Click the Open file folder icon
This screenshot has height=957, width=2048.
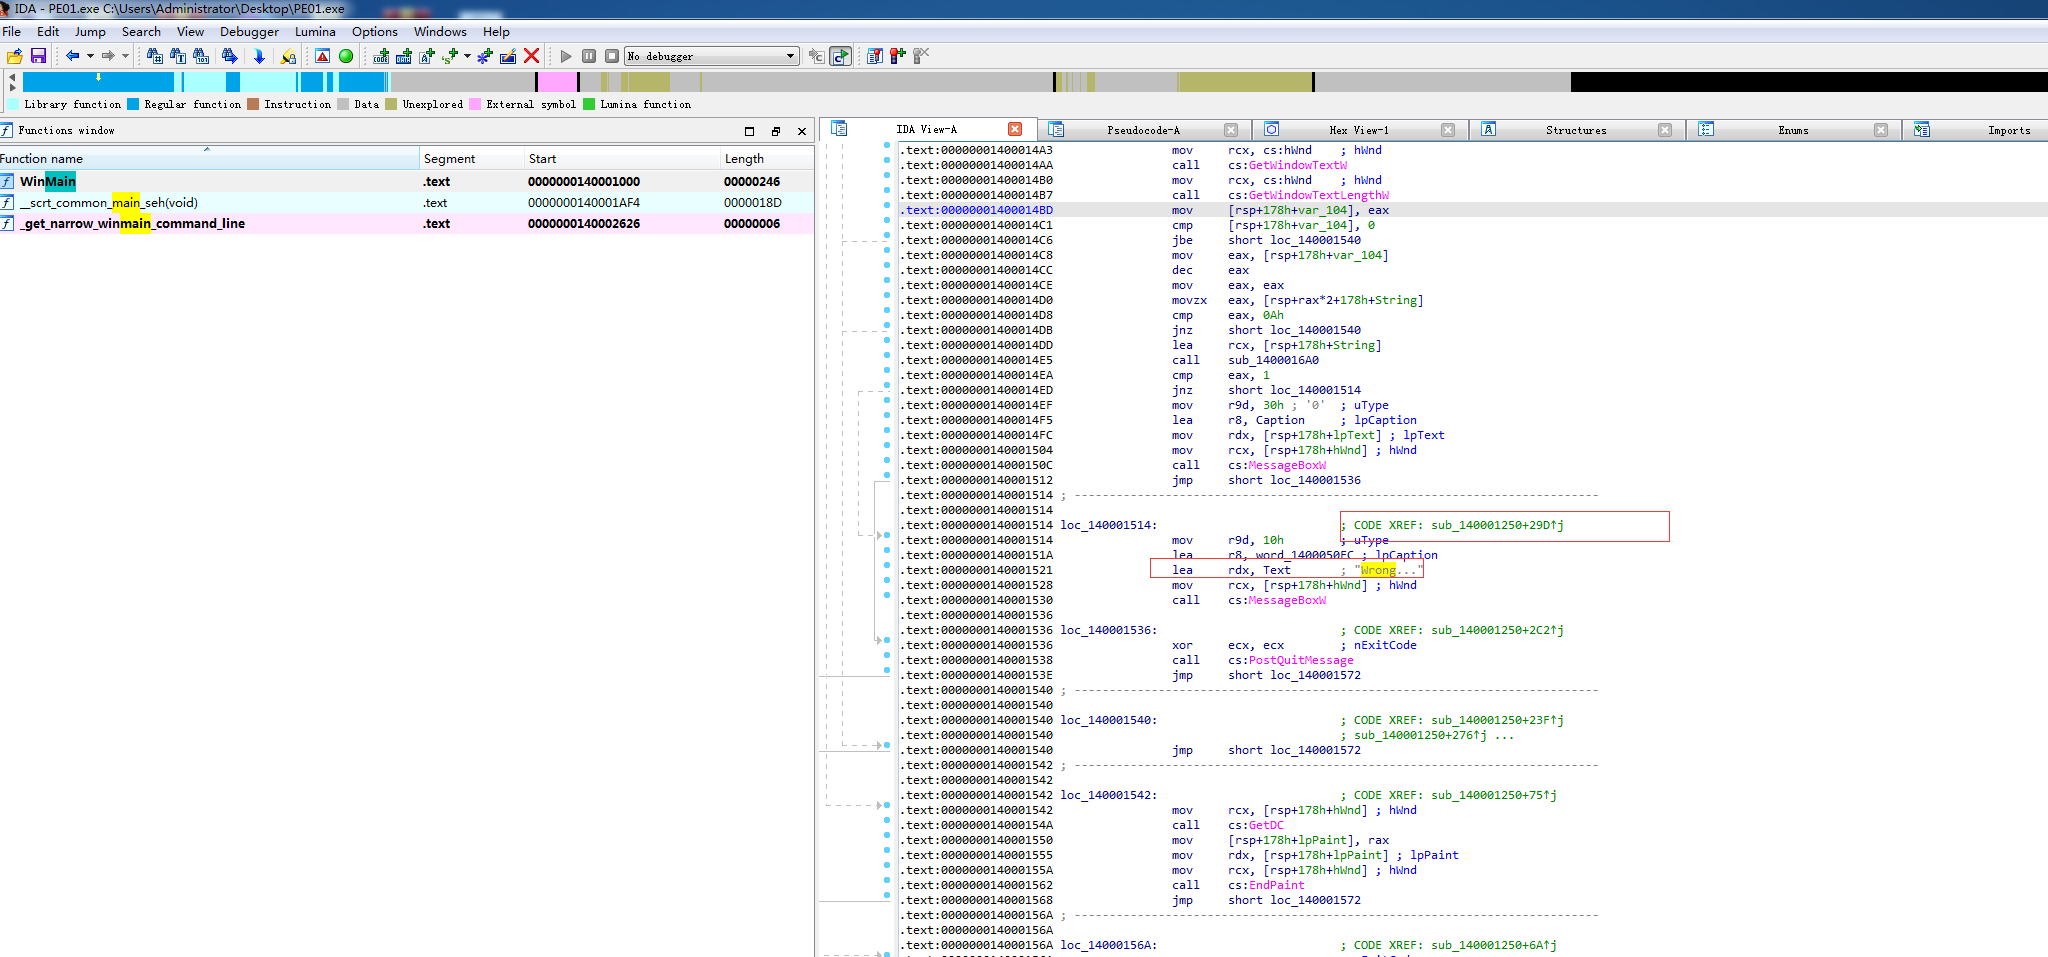pos(14,56)
